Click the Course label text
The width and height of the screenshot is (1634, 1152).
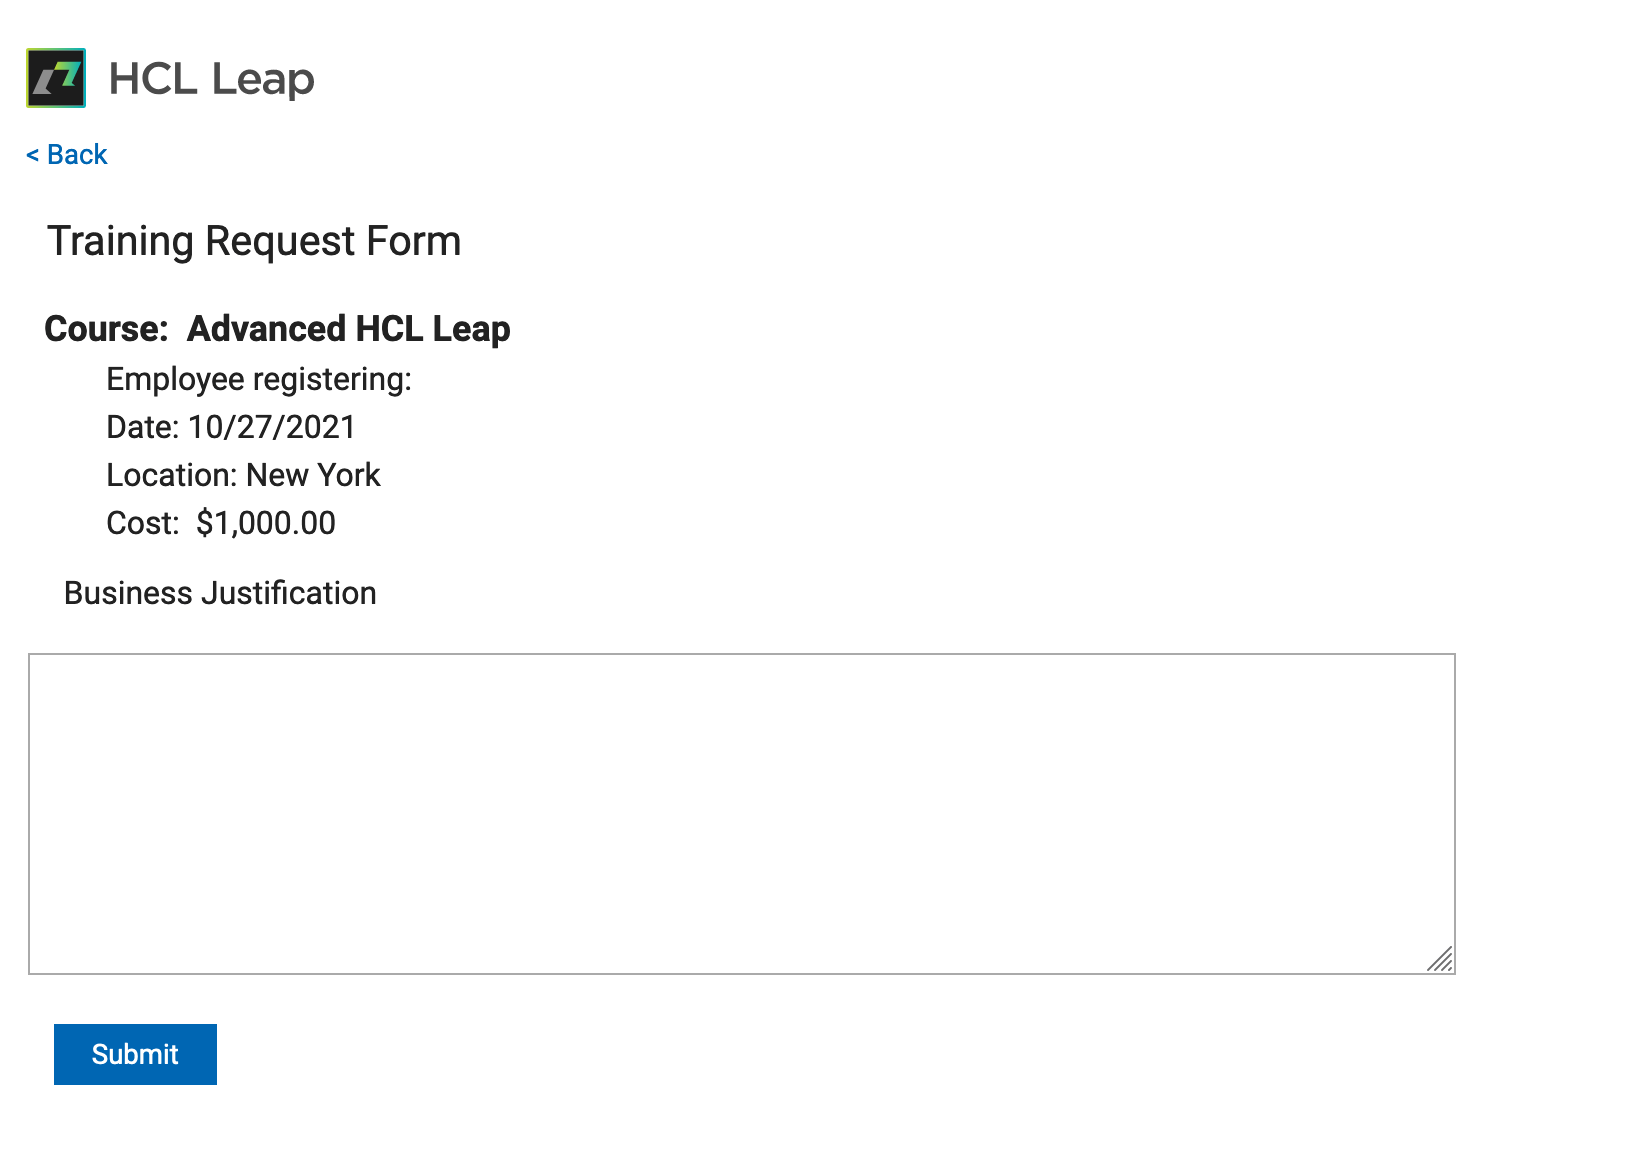(x=107, y=329)
